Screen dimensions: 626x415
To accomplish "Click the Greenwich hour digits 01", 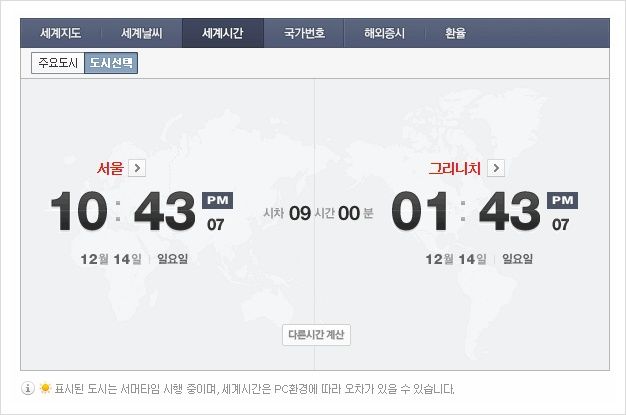I will point(420,211).
